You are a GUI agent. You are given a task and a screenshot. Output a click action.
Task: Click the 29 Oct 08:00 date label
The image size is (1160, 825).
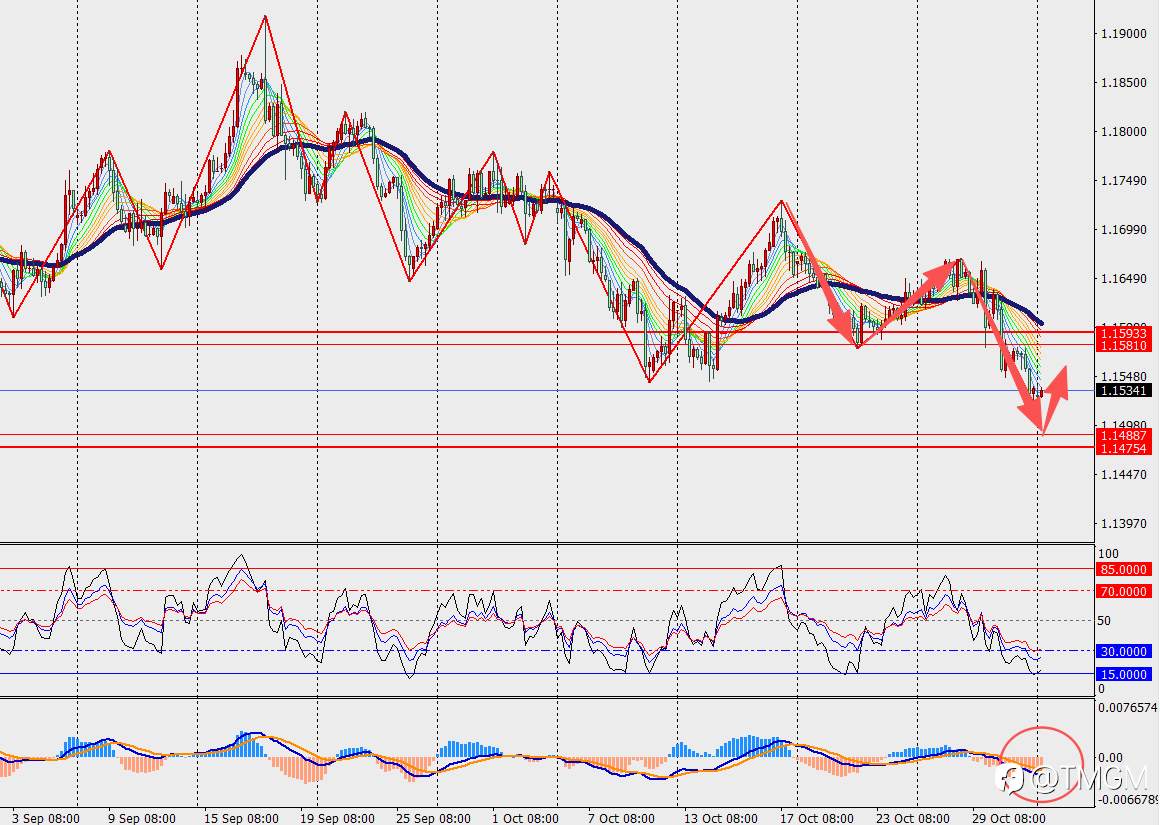[1008, 818]
